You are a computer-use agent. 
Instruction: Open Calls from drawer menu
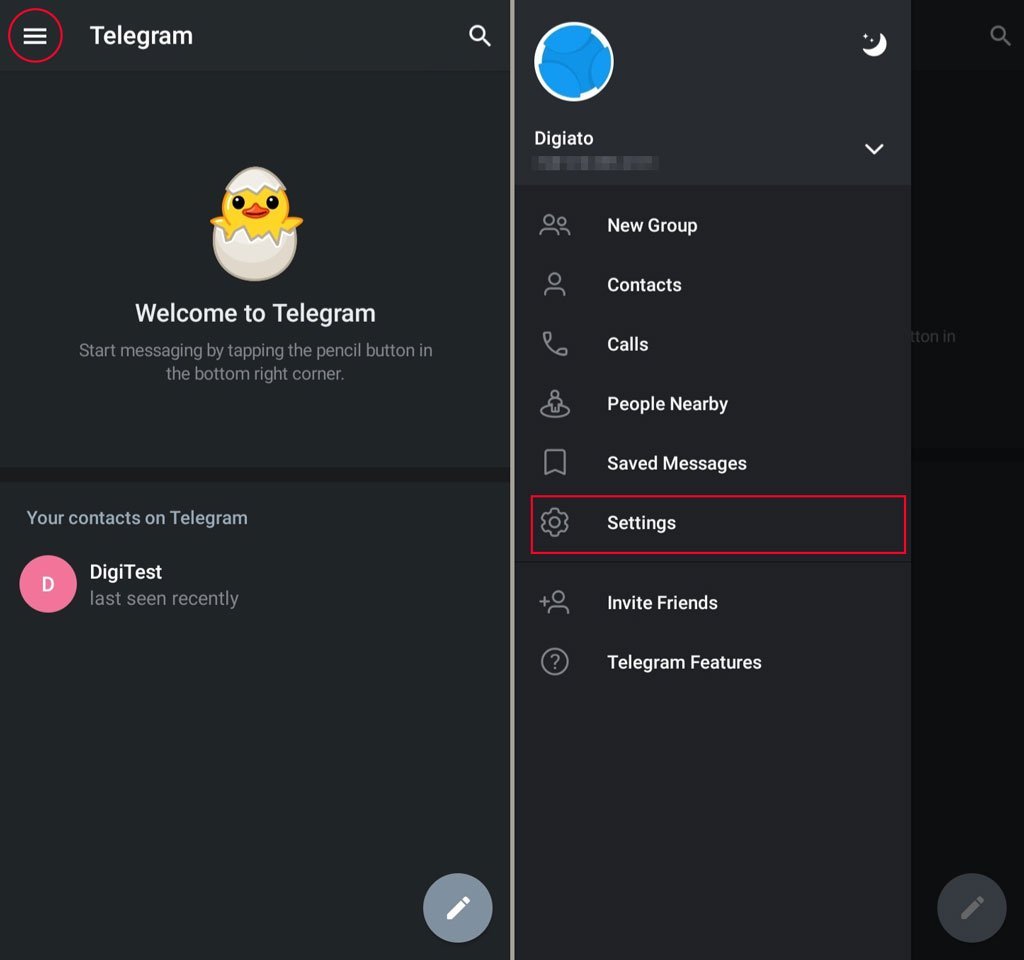click(712, 344)
